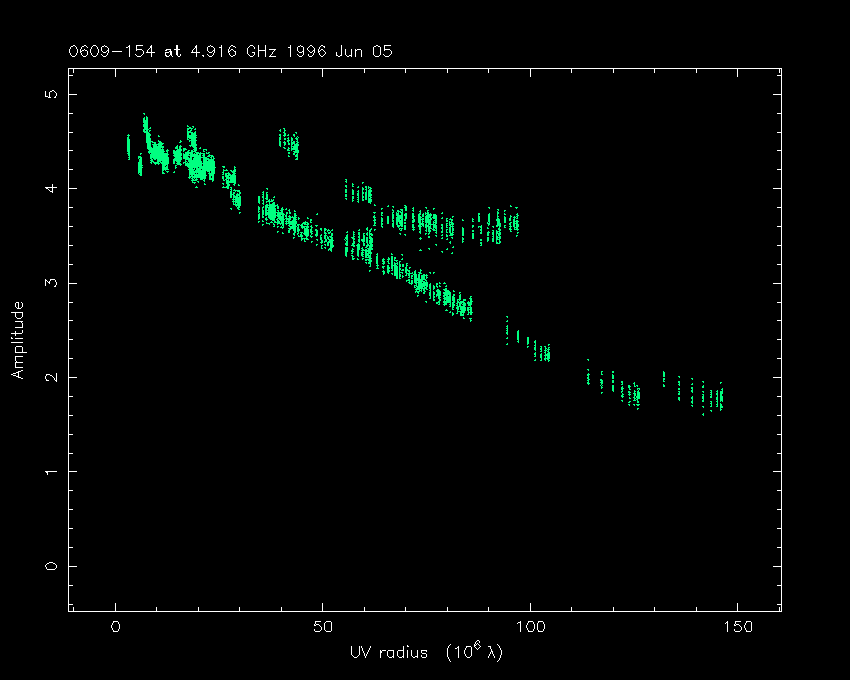Screen dimensions: 850x680
Task: Click the x-axis tick label "50"
Action: point(323,628)
